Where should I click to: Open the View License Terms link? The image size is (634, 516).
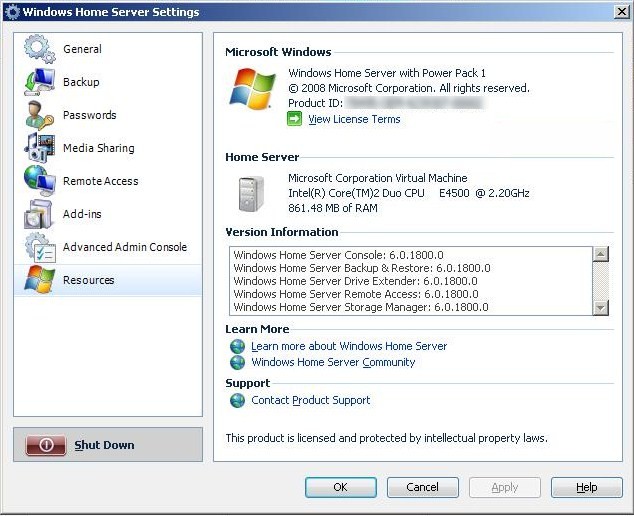(354, 119)
